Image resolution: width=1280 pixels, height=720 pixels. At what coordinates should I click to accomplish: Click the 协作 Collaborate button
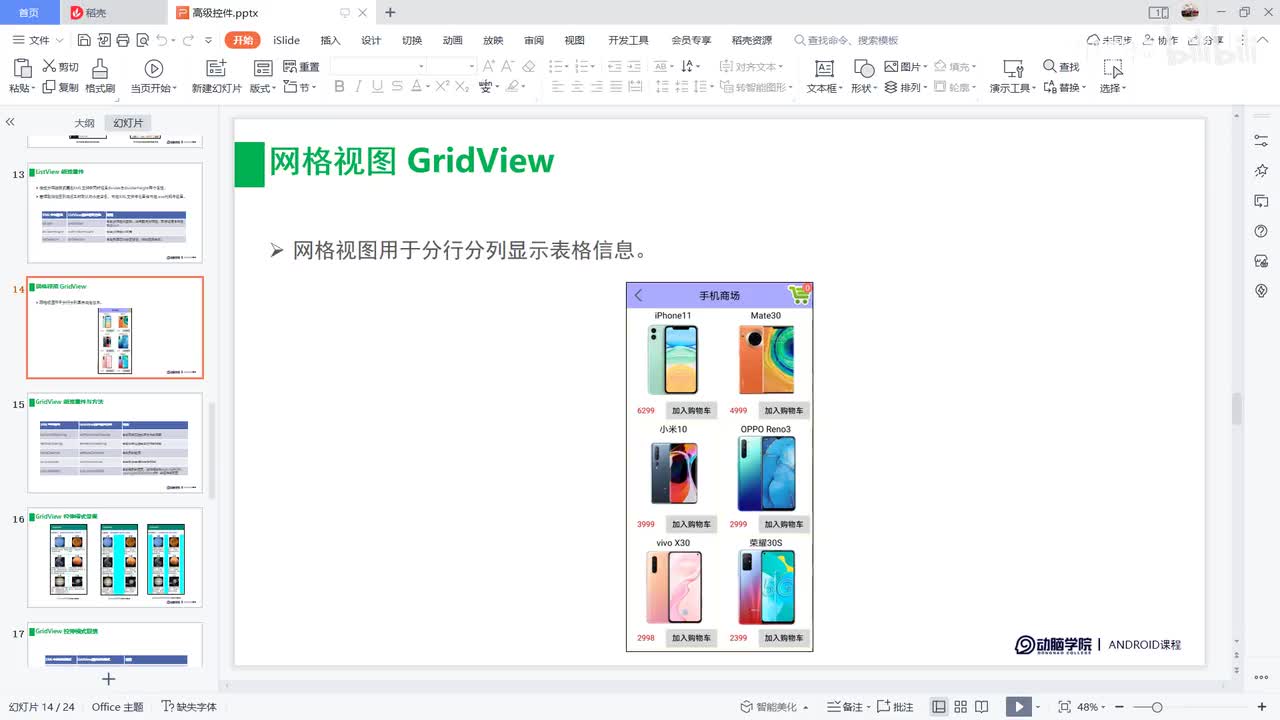coord(1160,40)
